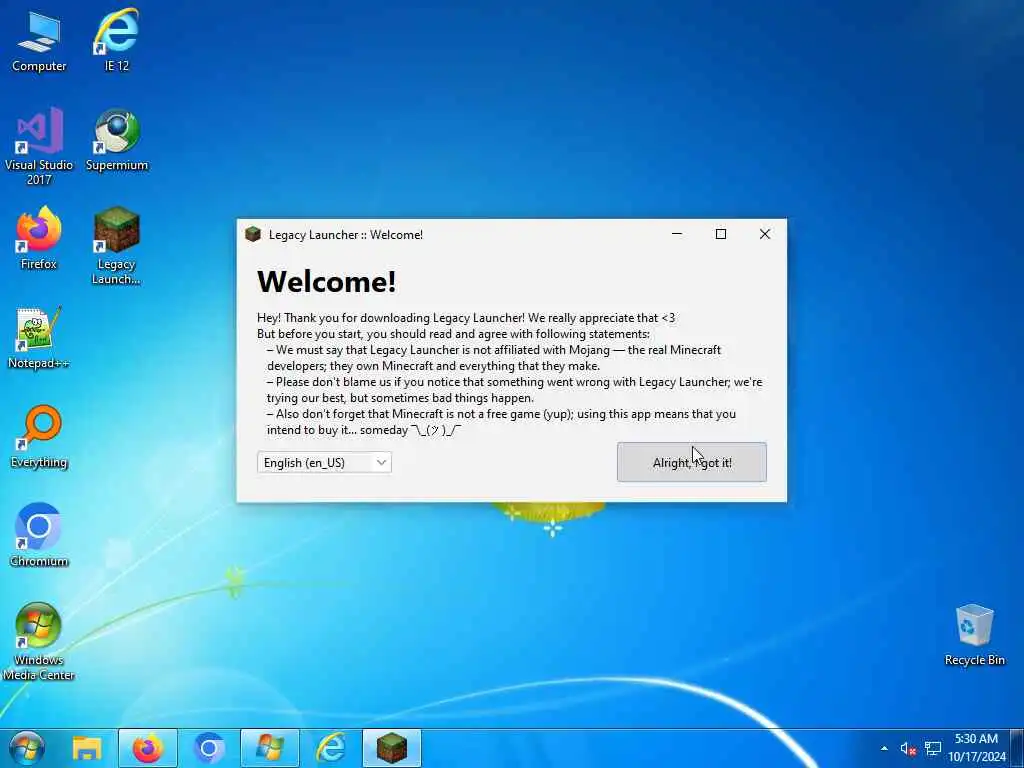Select the Chromium desktop shortcut

[x=39, y=536]
